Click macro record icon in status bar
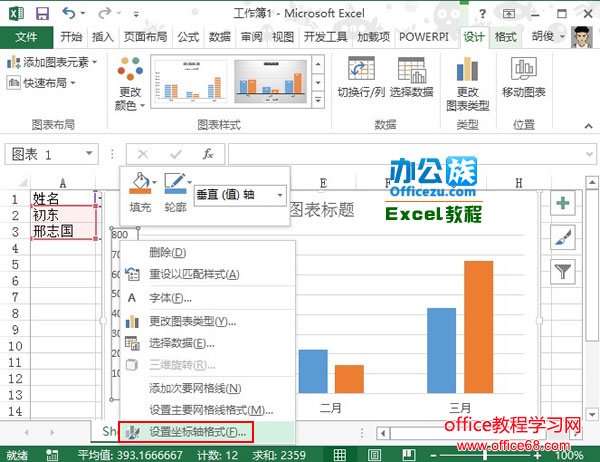The width and height of the screenshot is (600, 462). point(52,455)
